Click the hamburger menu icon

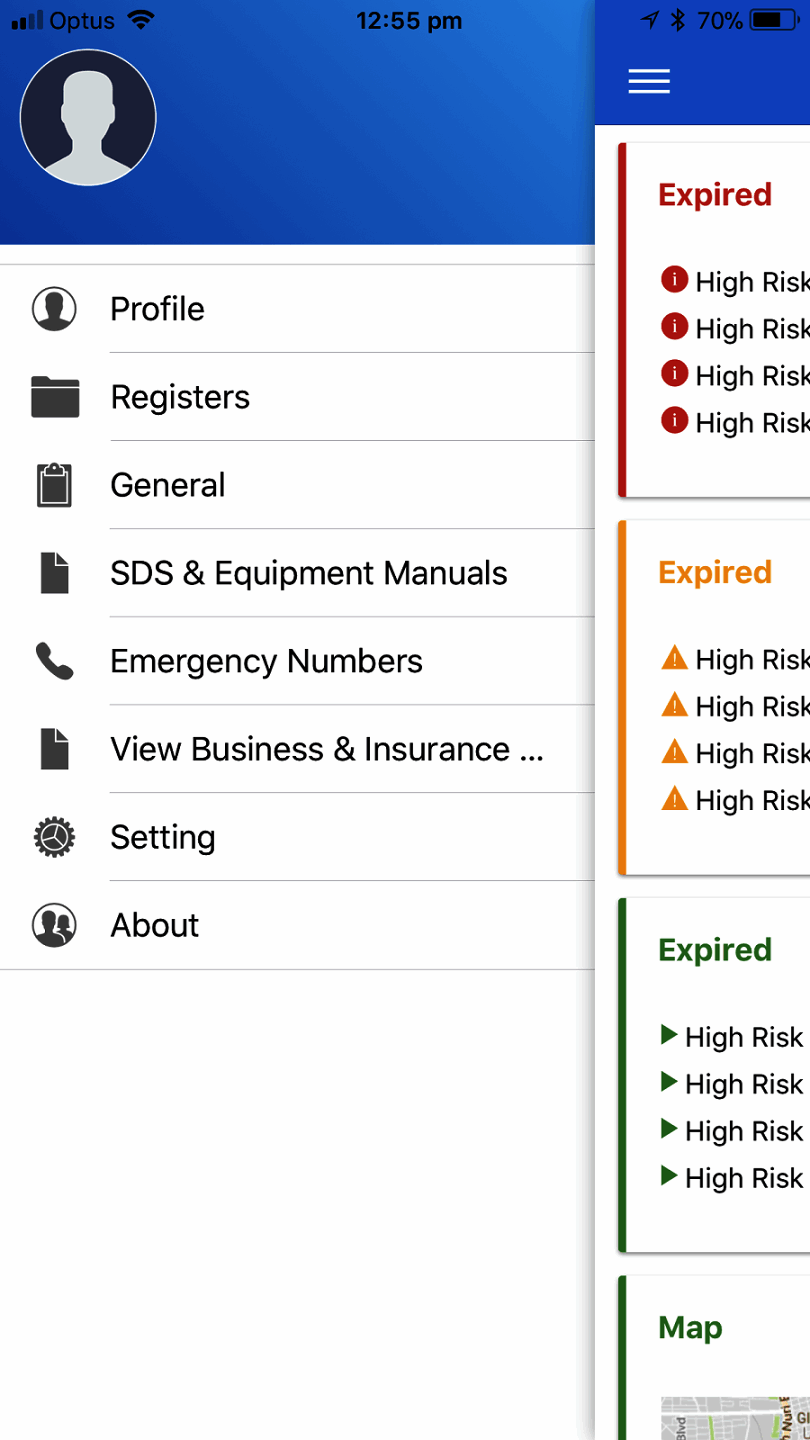click(649, 82)
